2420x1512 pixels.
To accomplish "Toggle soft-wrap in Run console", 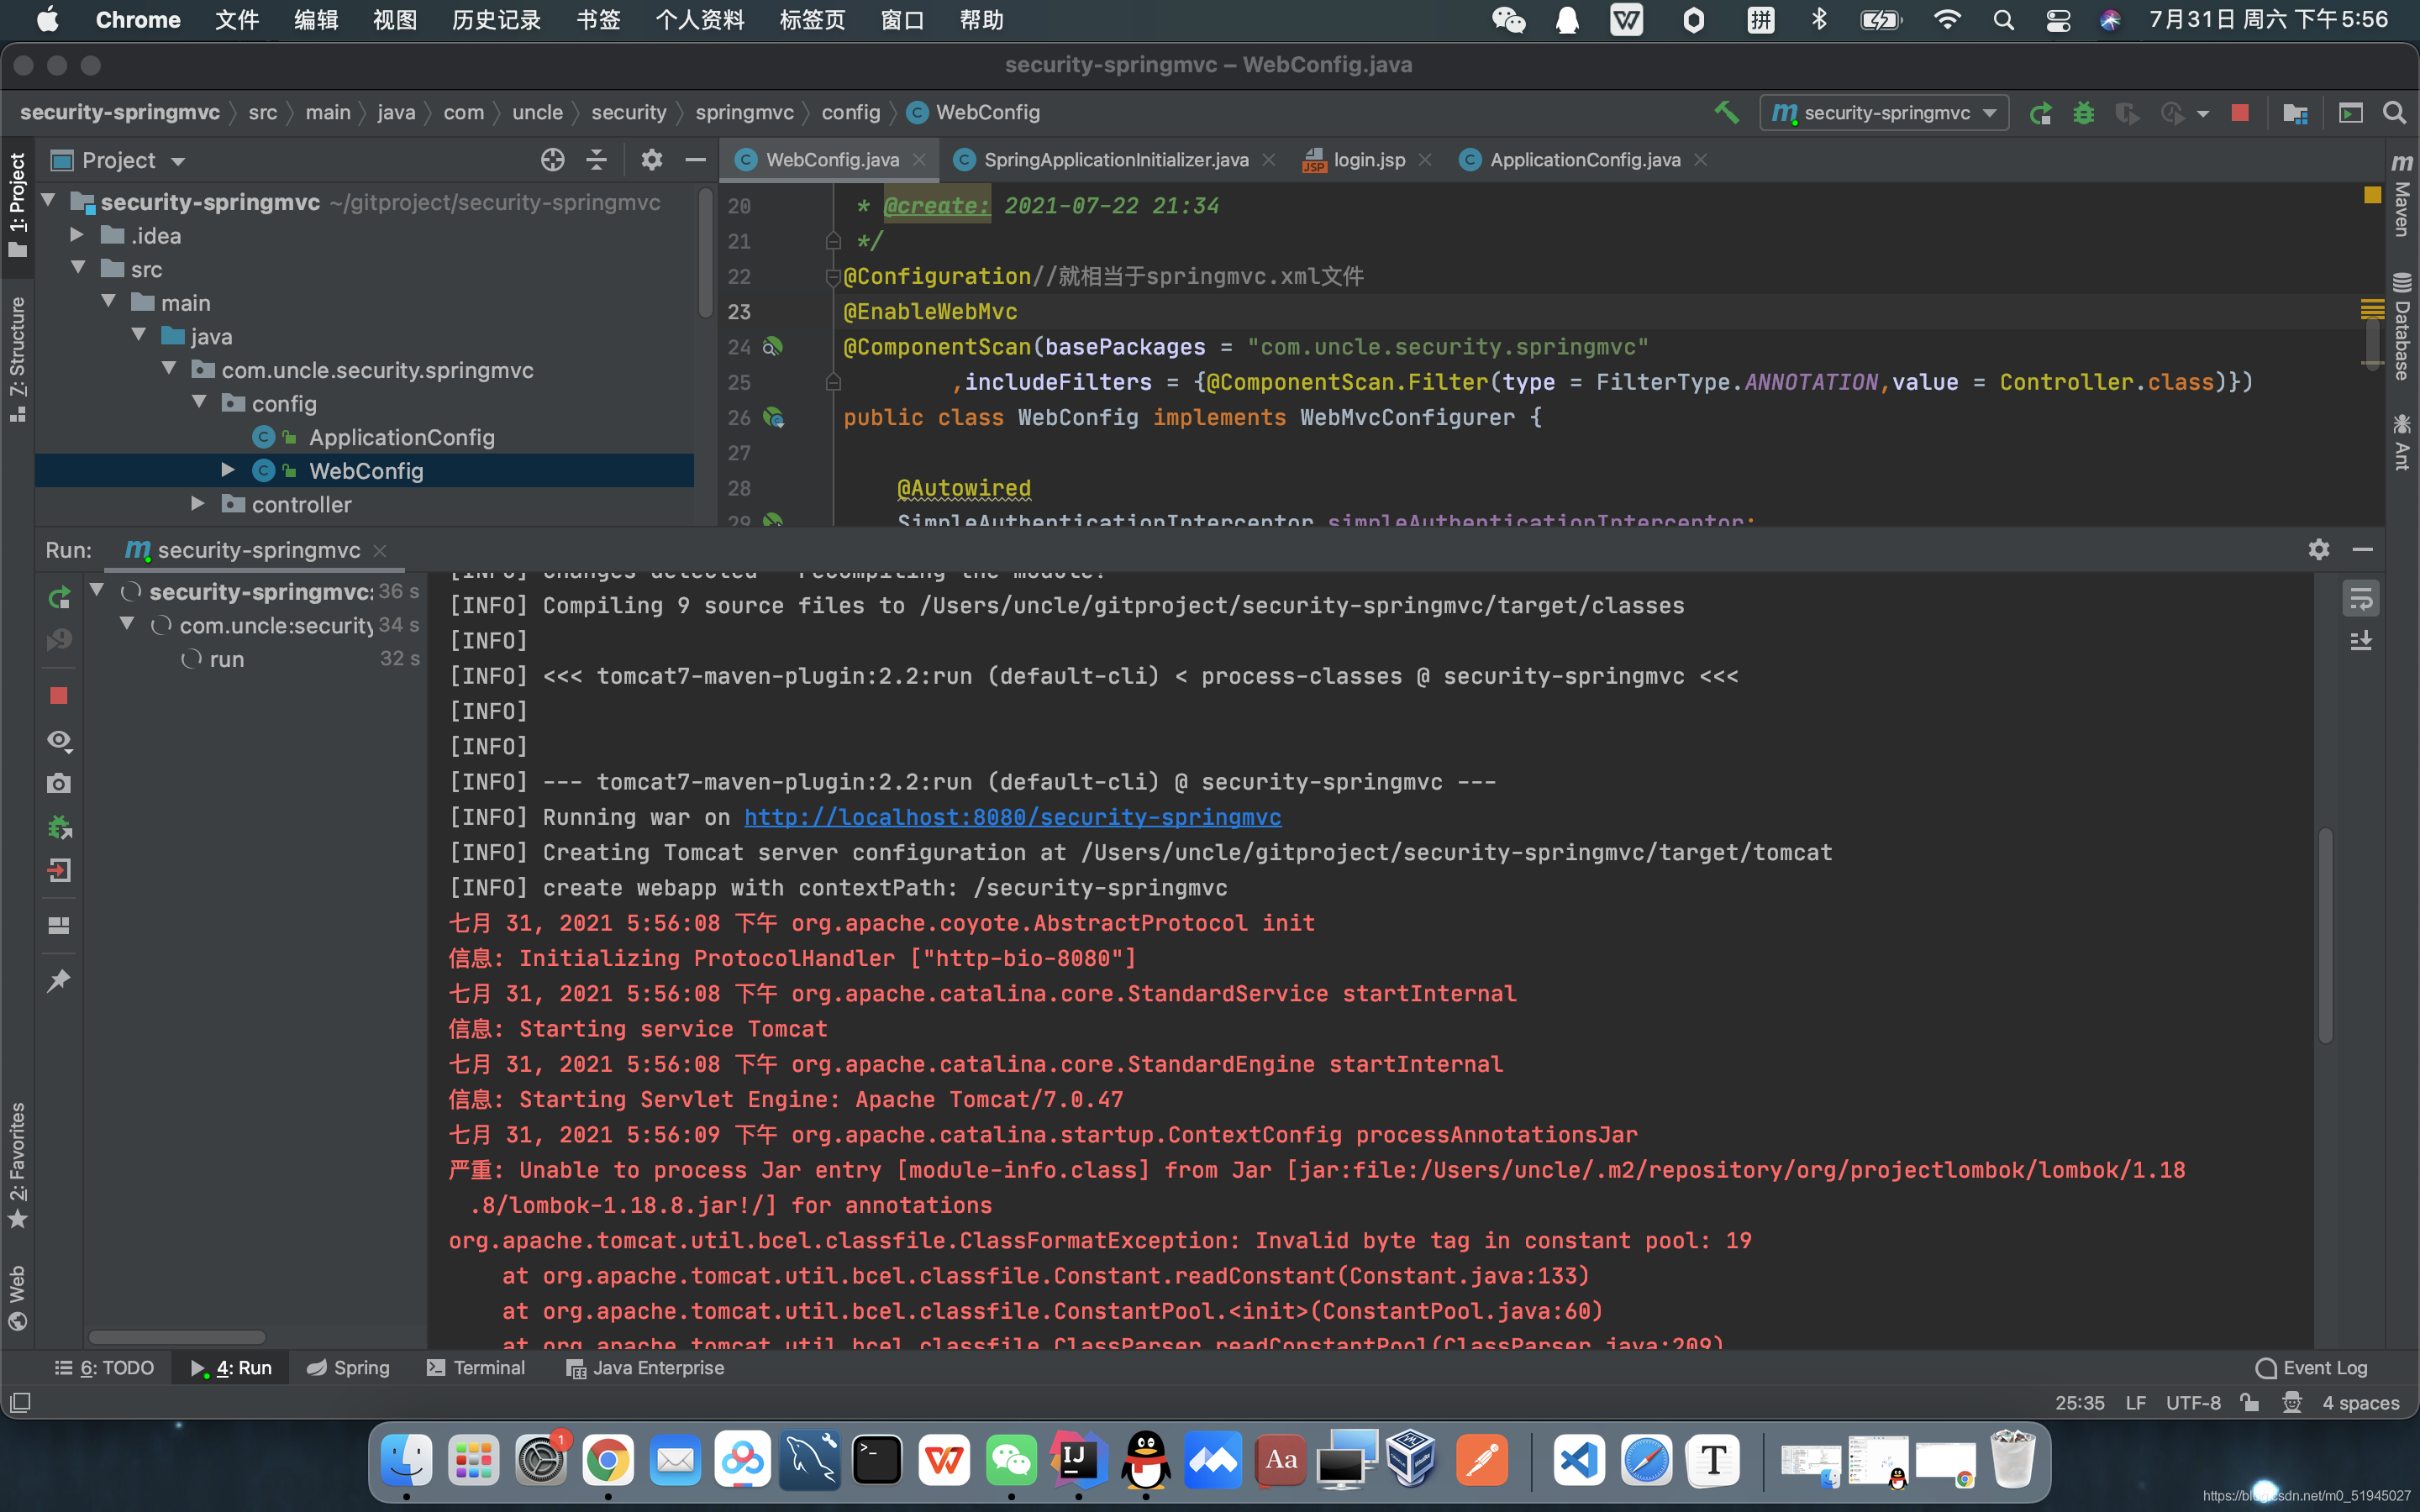I will pos(2360,599).
